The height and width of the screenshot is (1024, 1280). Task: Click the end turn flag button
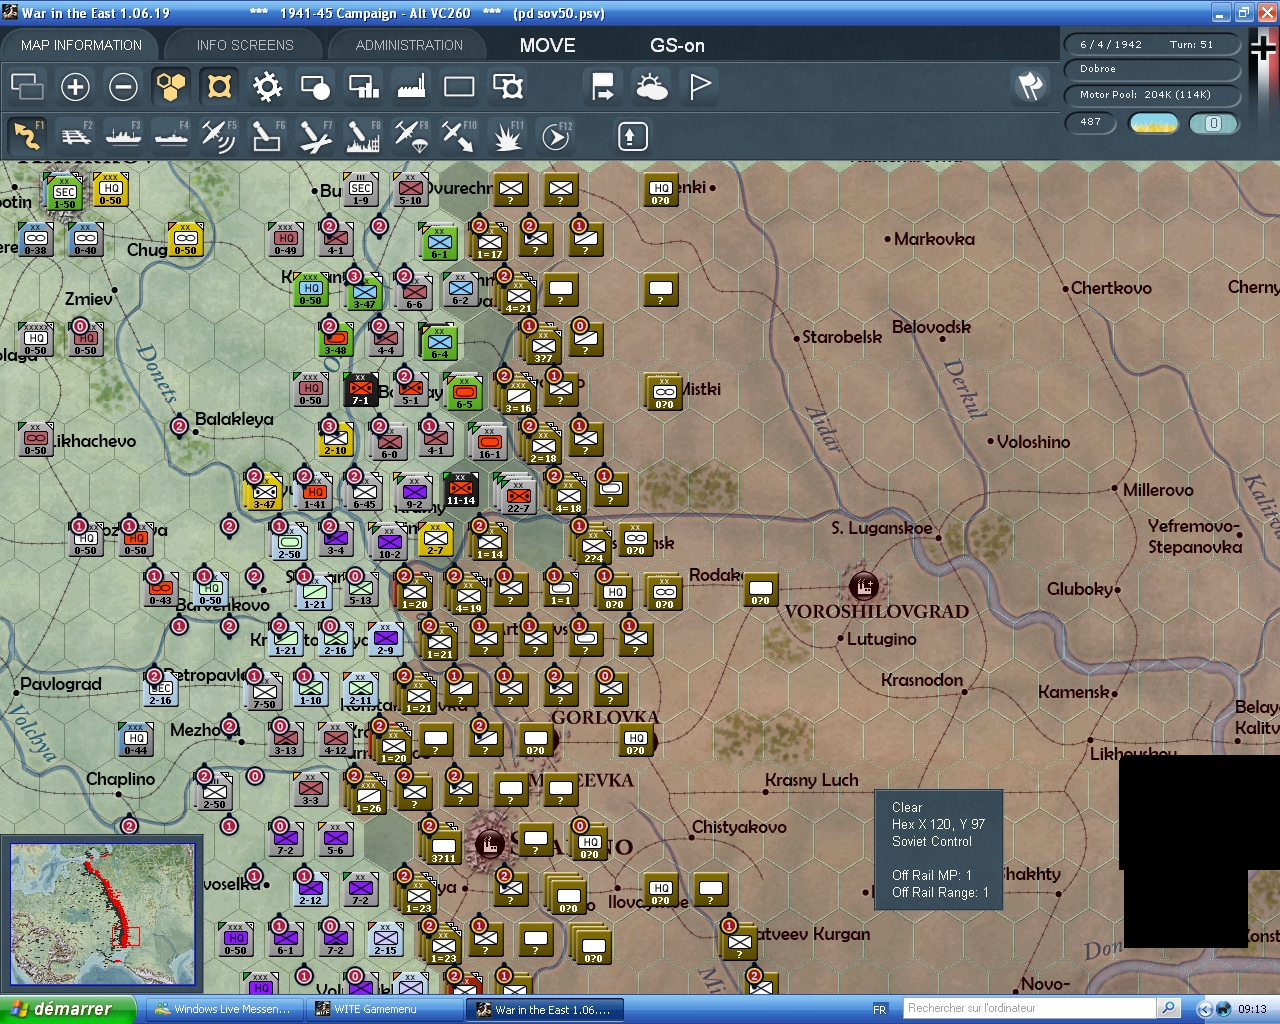(698, 87)
